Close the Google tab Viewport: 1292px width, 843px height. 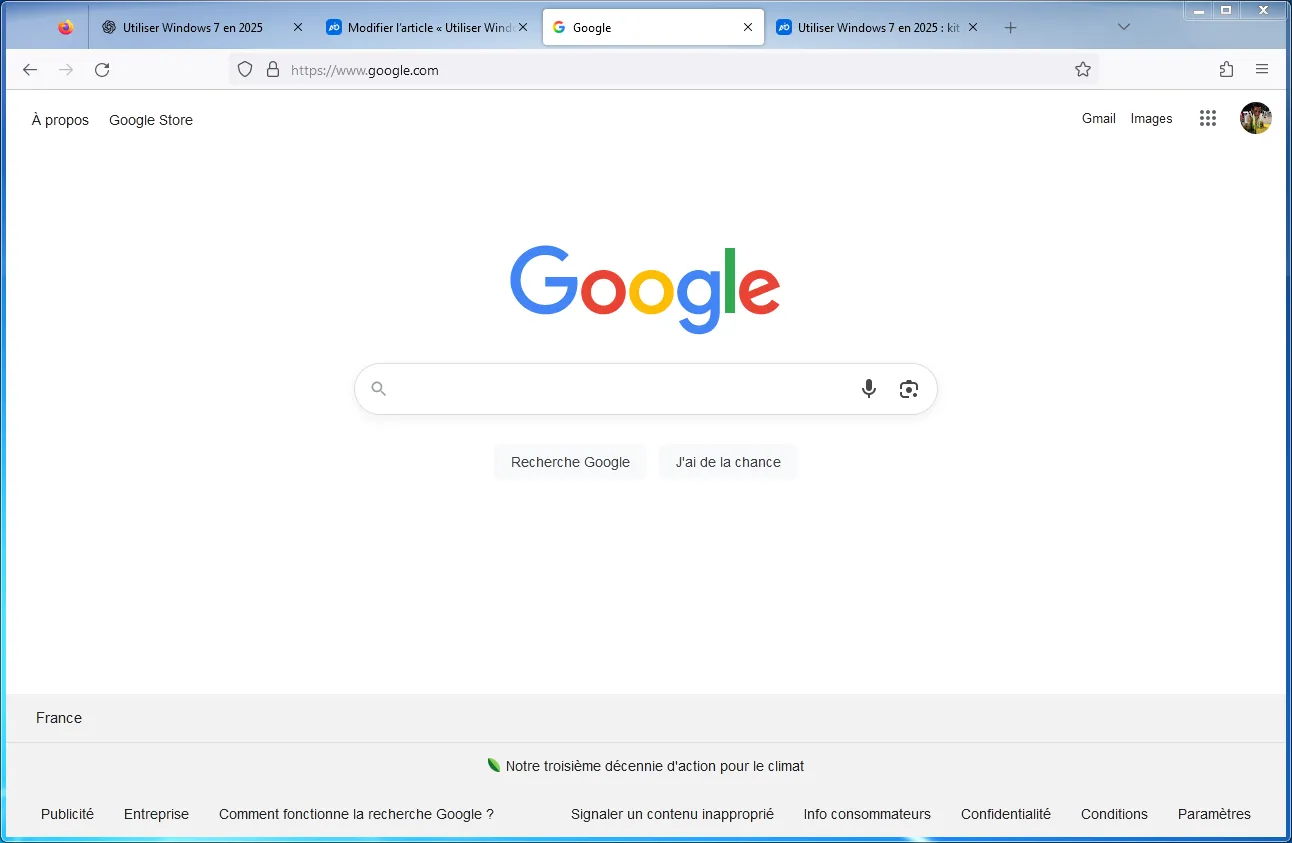click(748, 28)
